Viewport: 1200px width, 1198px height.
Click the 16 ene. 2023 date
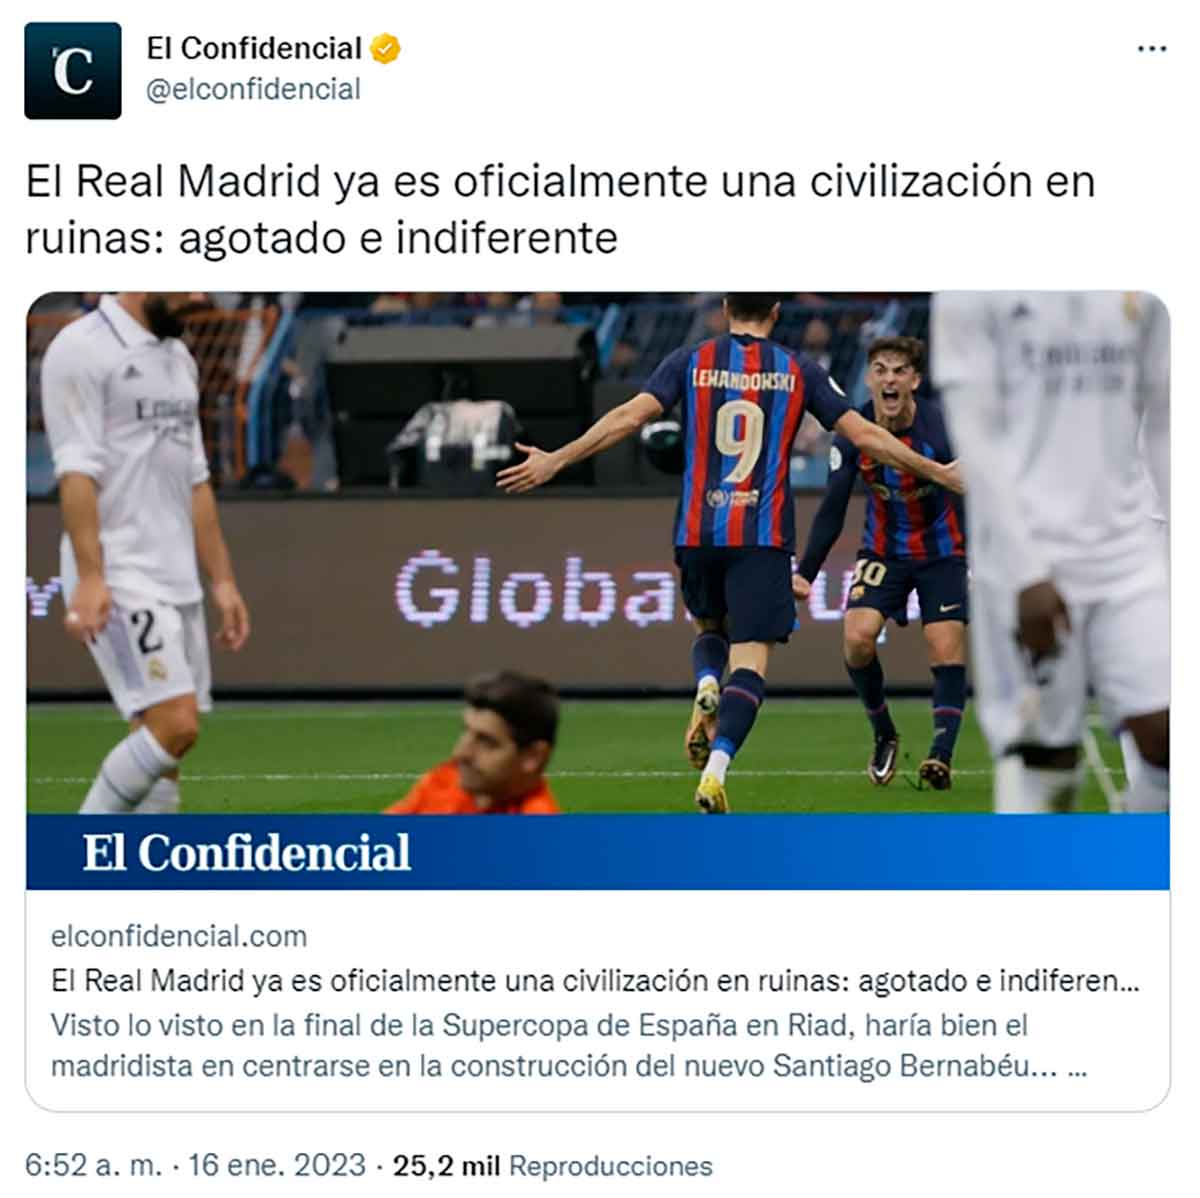point(277,1166)
